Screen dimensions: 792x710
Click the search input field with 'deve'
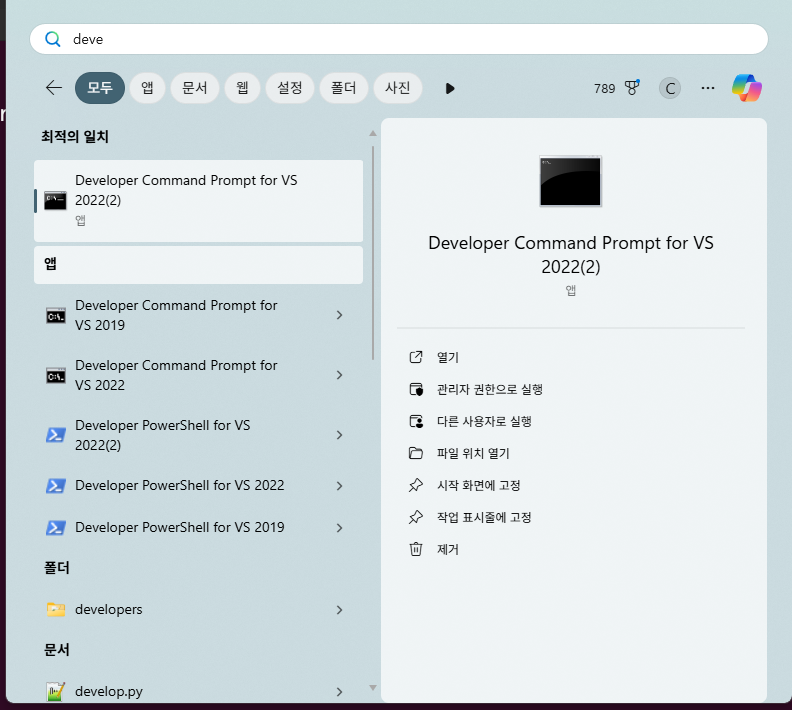click(x=400, y=39)
